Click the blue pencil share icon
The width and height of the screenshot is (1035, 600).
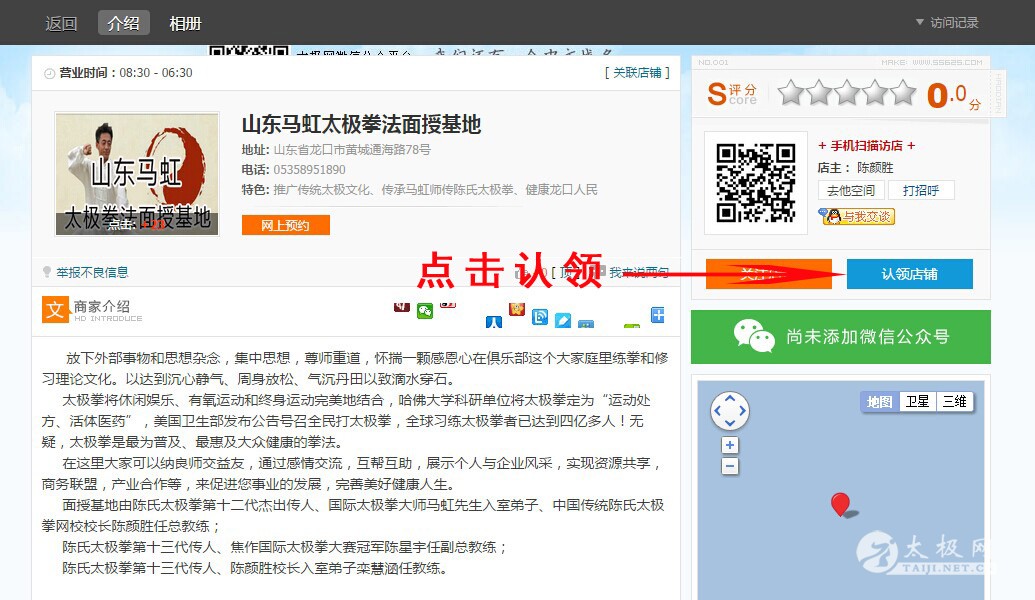[563, 320]
